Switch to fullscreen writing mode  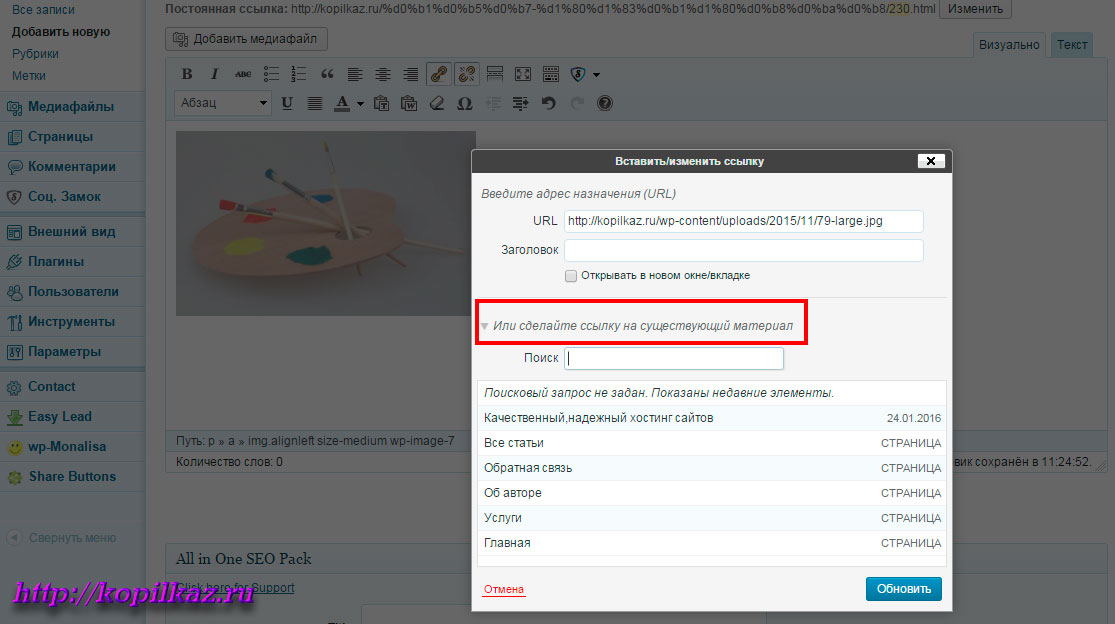point(523,74)
